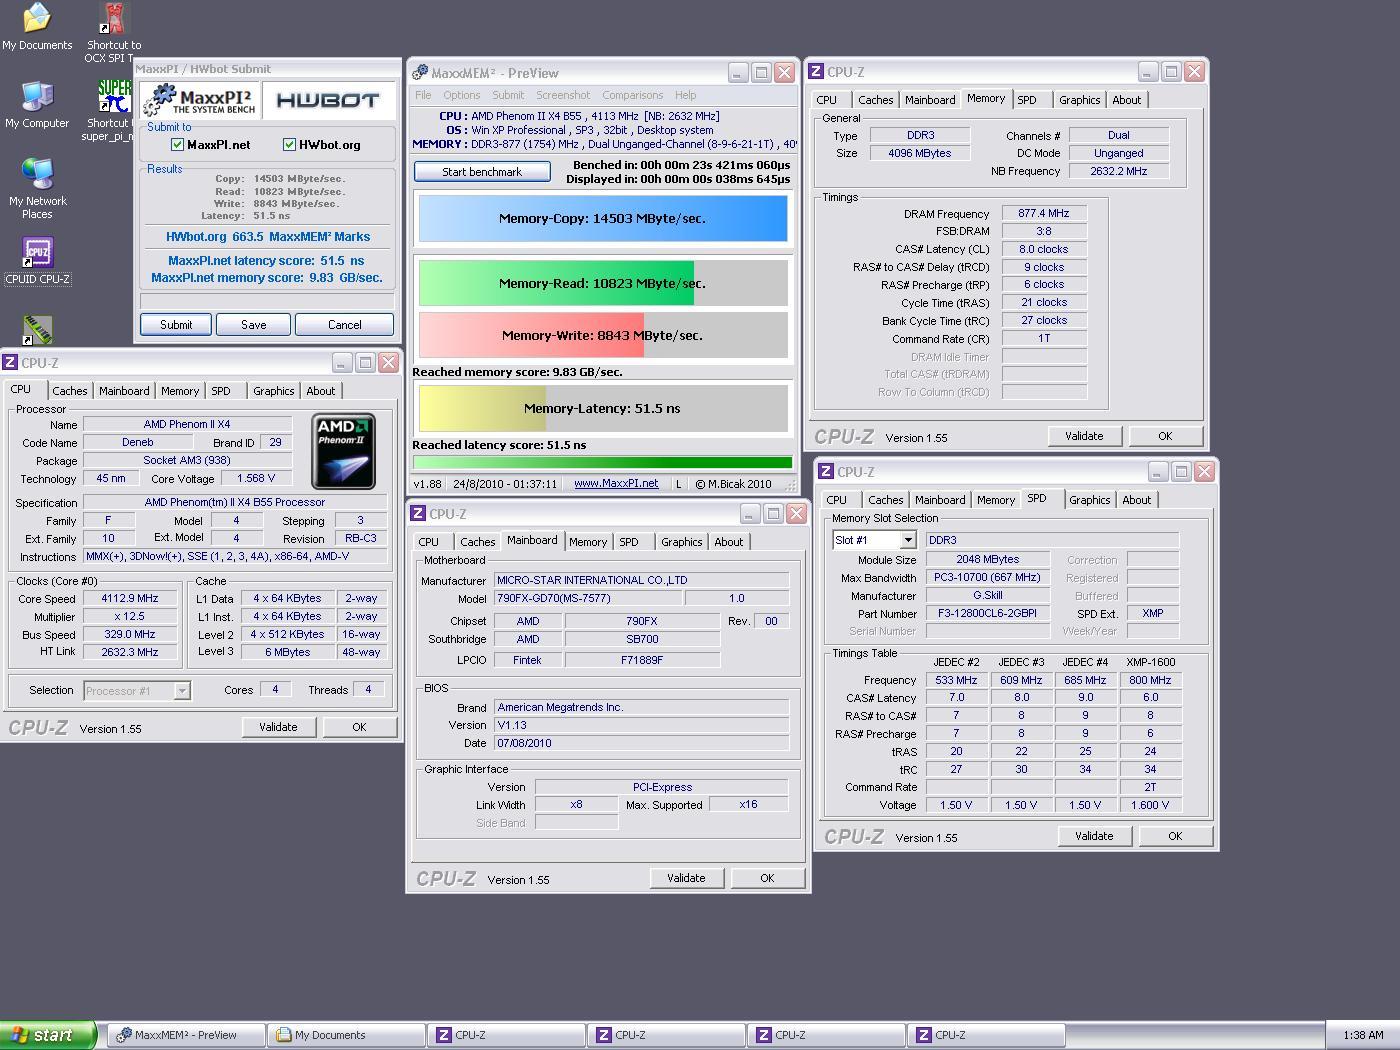Click OK in CPU-Z Mainboard window
The height and width of the screenshot is (1050, 1400).
coord(767,878)
